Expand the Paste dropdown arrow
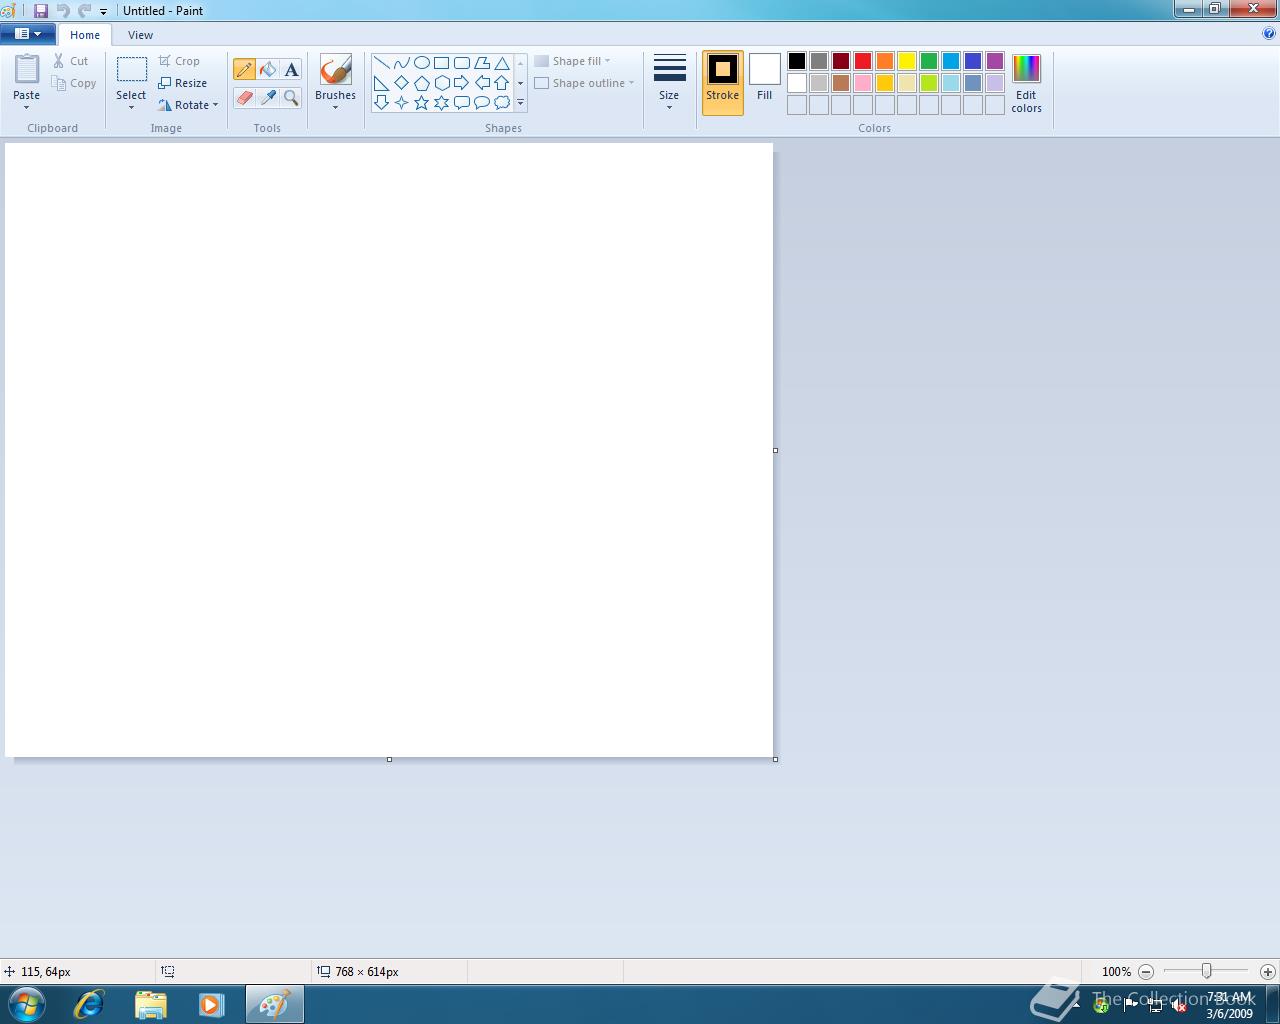Image resolution: width=1280 pixels, height=1024 pixels. 26,107
